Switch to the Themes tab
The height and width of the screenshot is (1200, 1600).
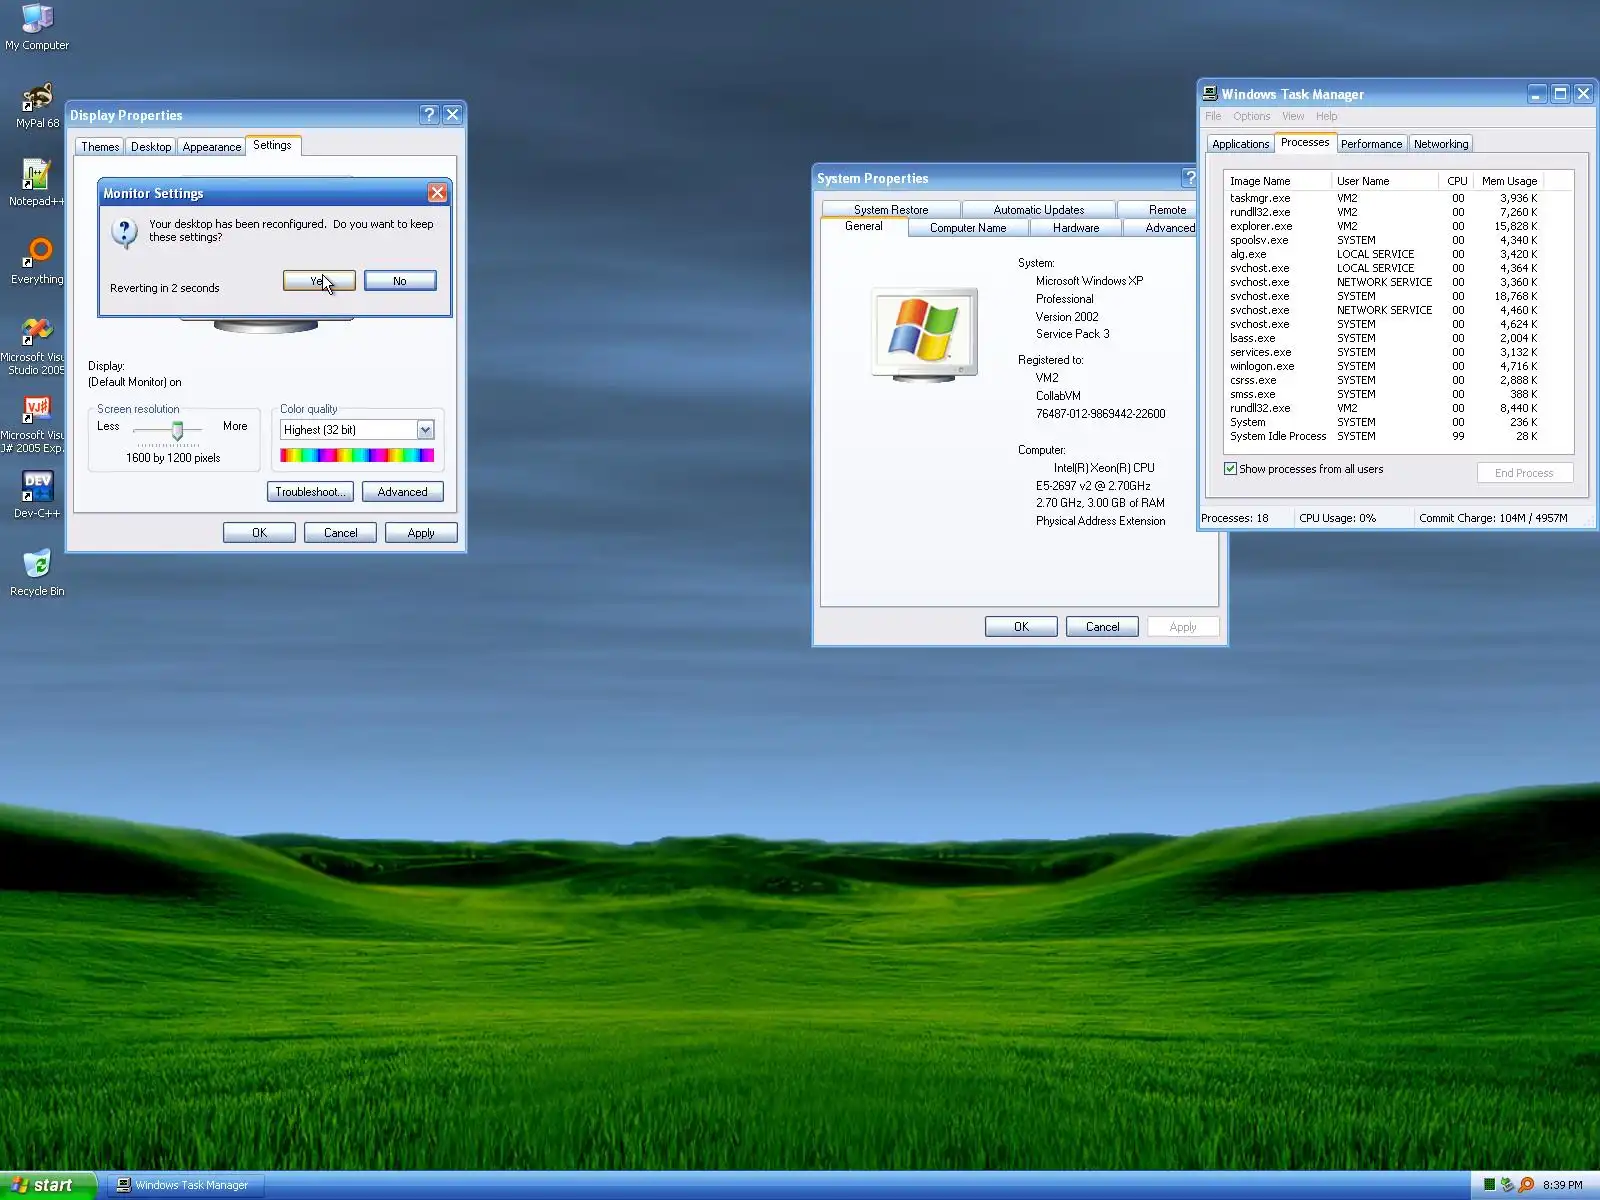(100, 147)
